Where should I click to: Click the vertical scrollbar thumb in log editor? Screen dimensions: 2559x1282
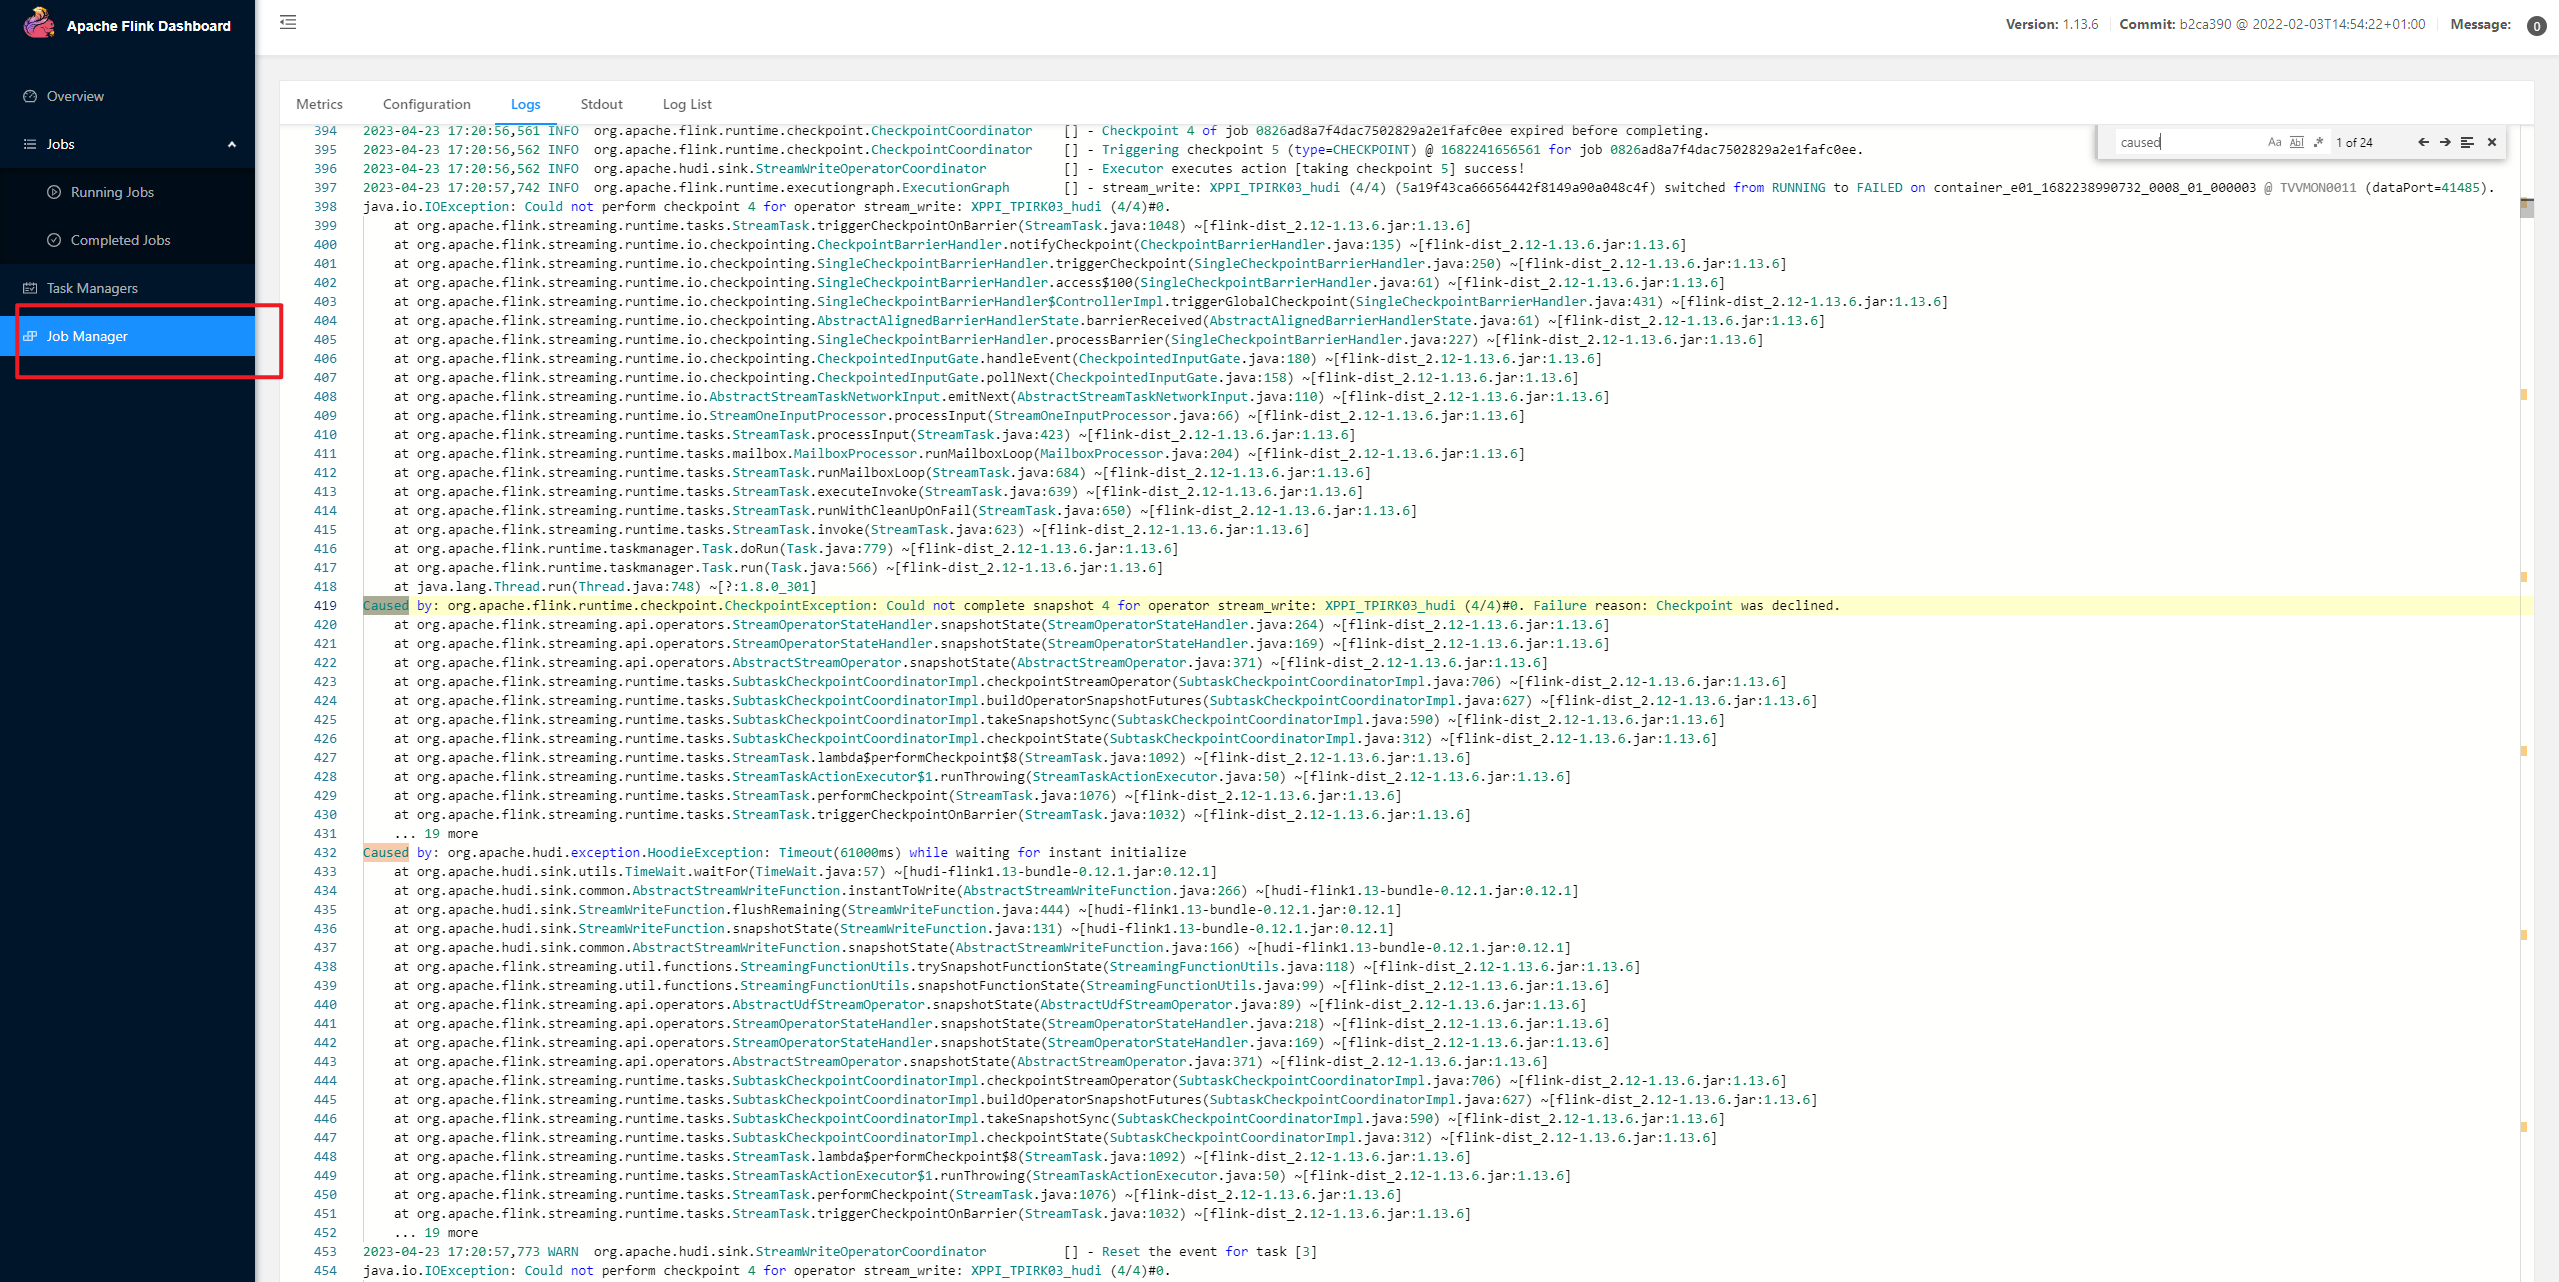[x=2527, y=208]
